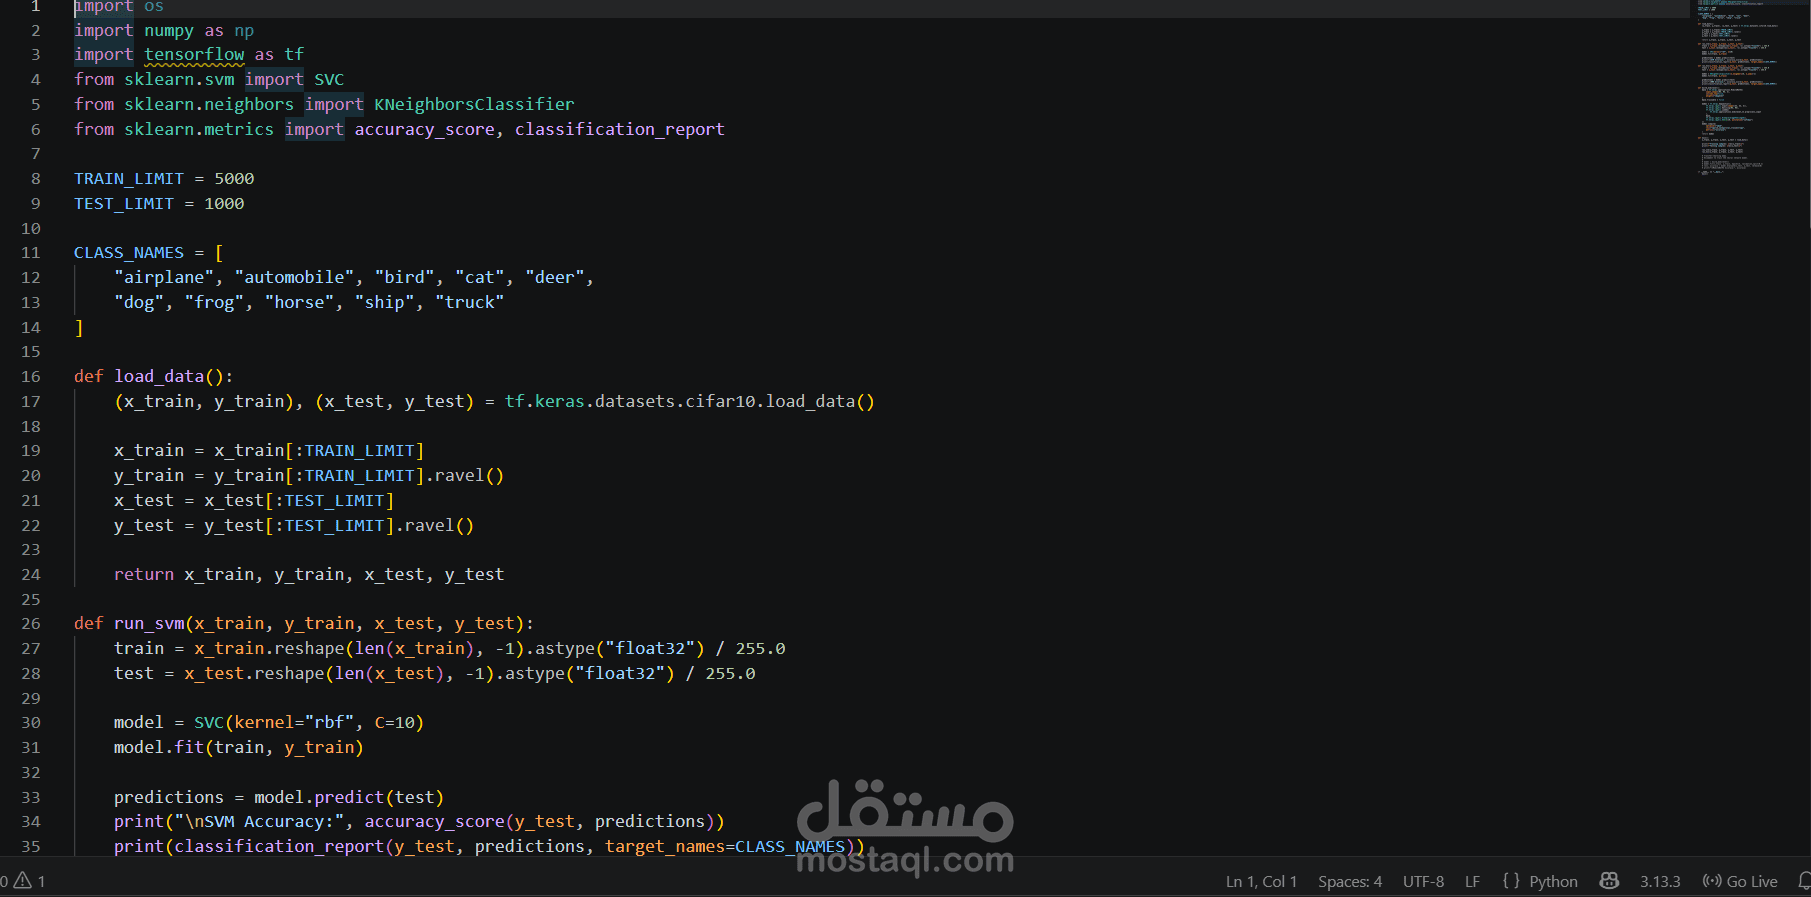1811x897 pixels.
Task: Click line number 11 in the gutter
Action: pyautogui.click(x=31, y=253)
